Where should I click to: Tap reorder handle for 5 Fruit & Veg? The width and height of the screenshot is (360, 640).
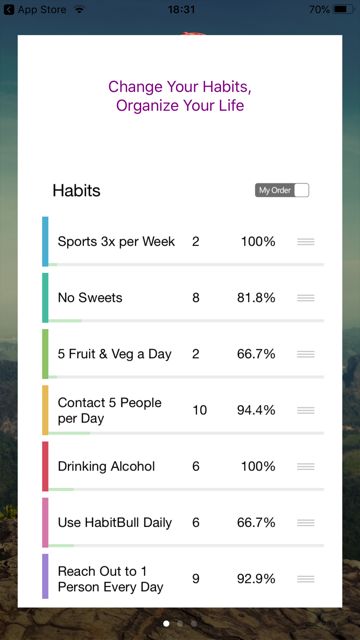coord(306,354)
